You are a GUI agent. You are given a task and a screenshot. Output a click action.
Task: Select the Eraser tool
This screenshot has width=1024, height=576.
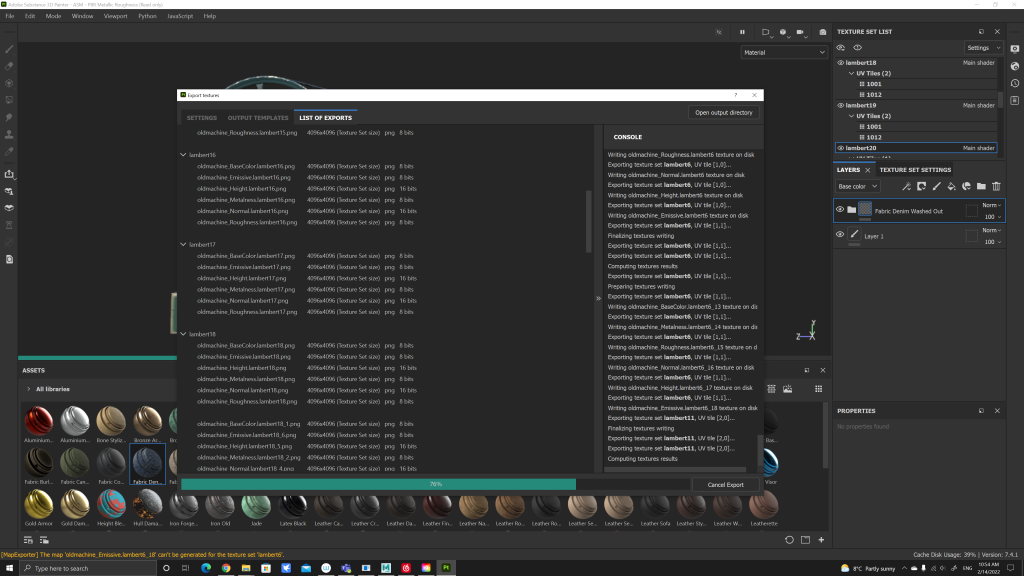tap(9, 66)
